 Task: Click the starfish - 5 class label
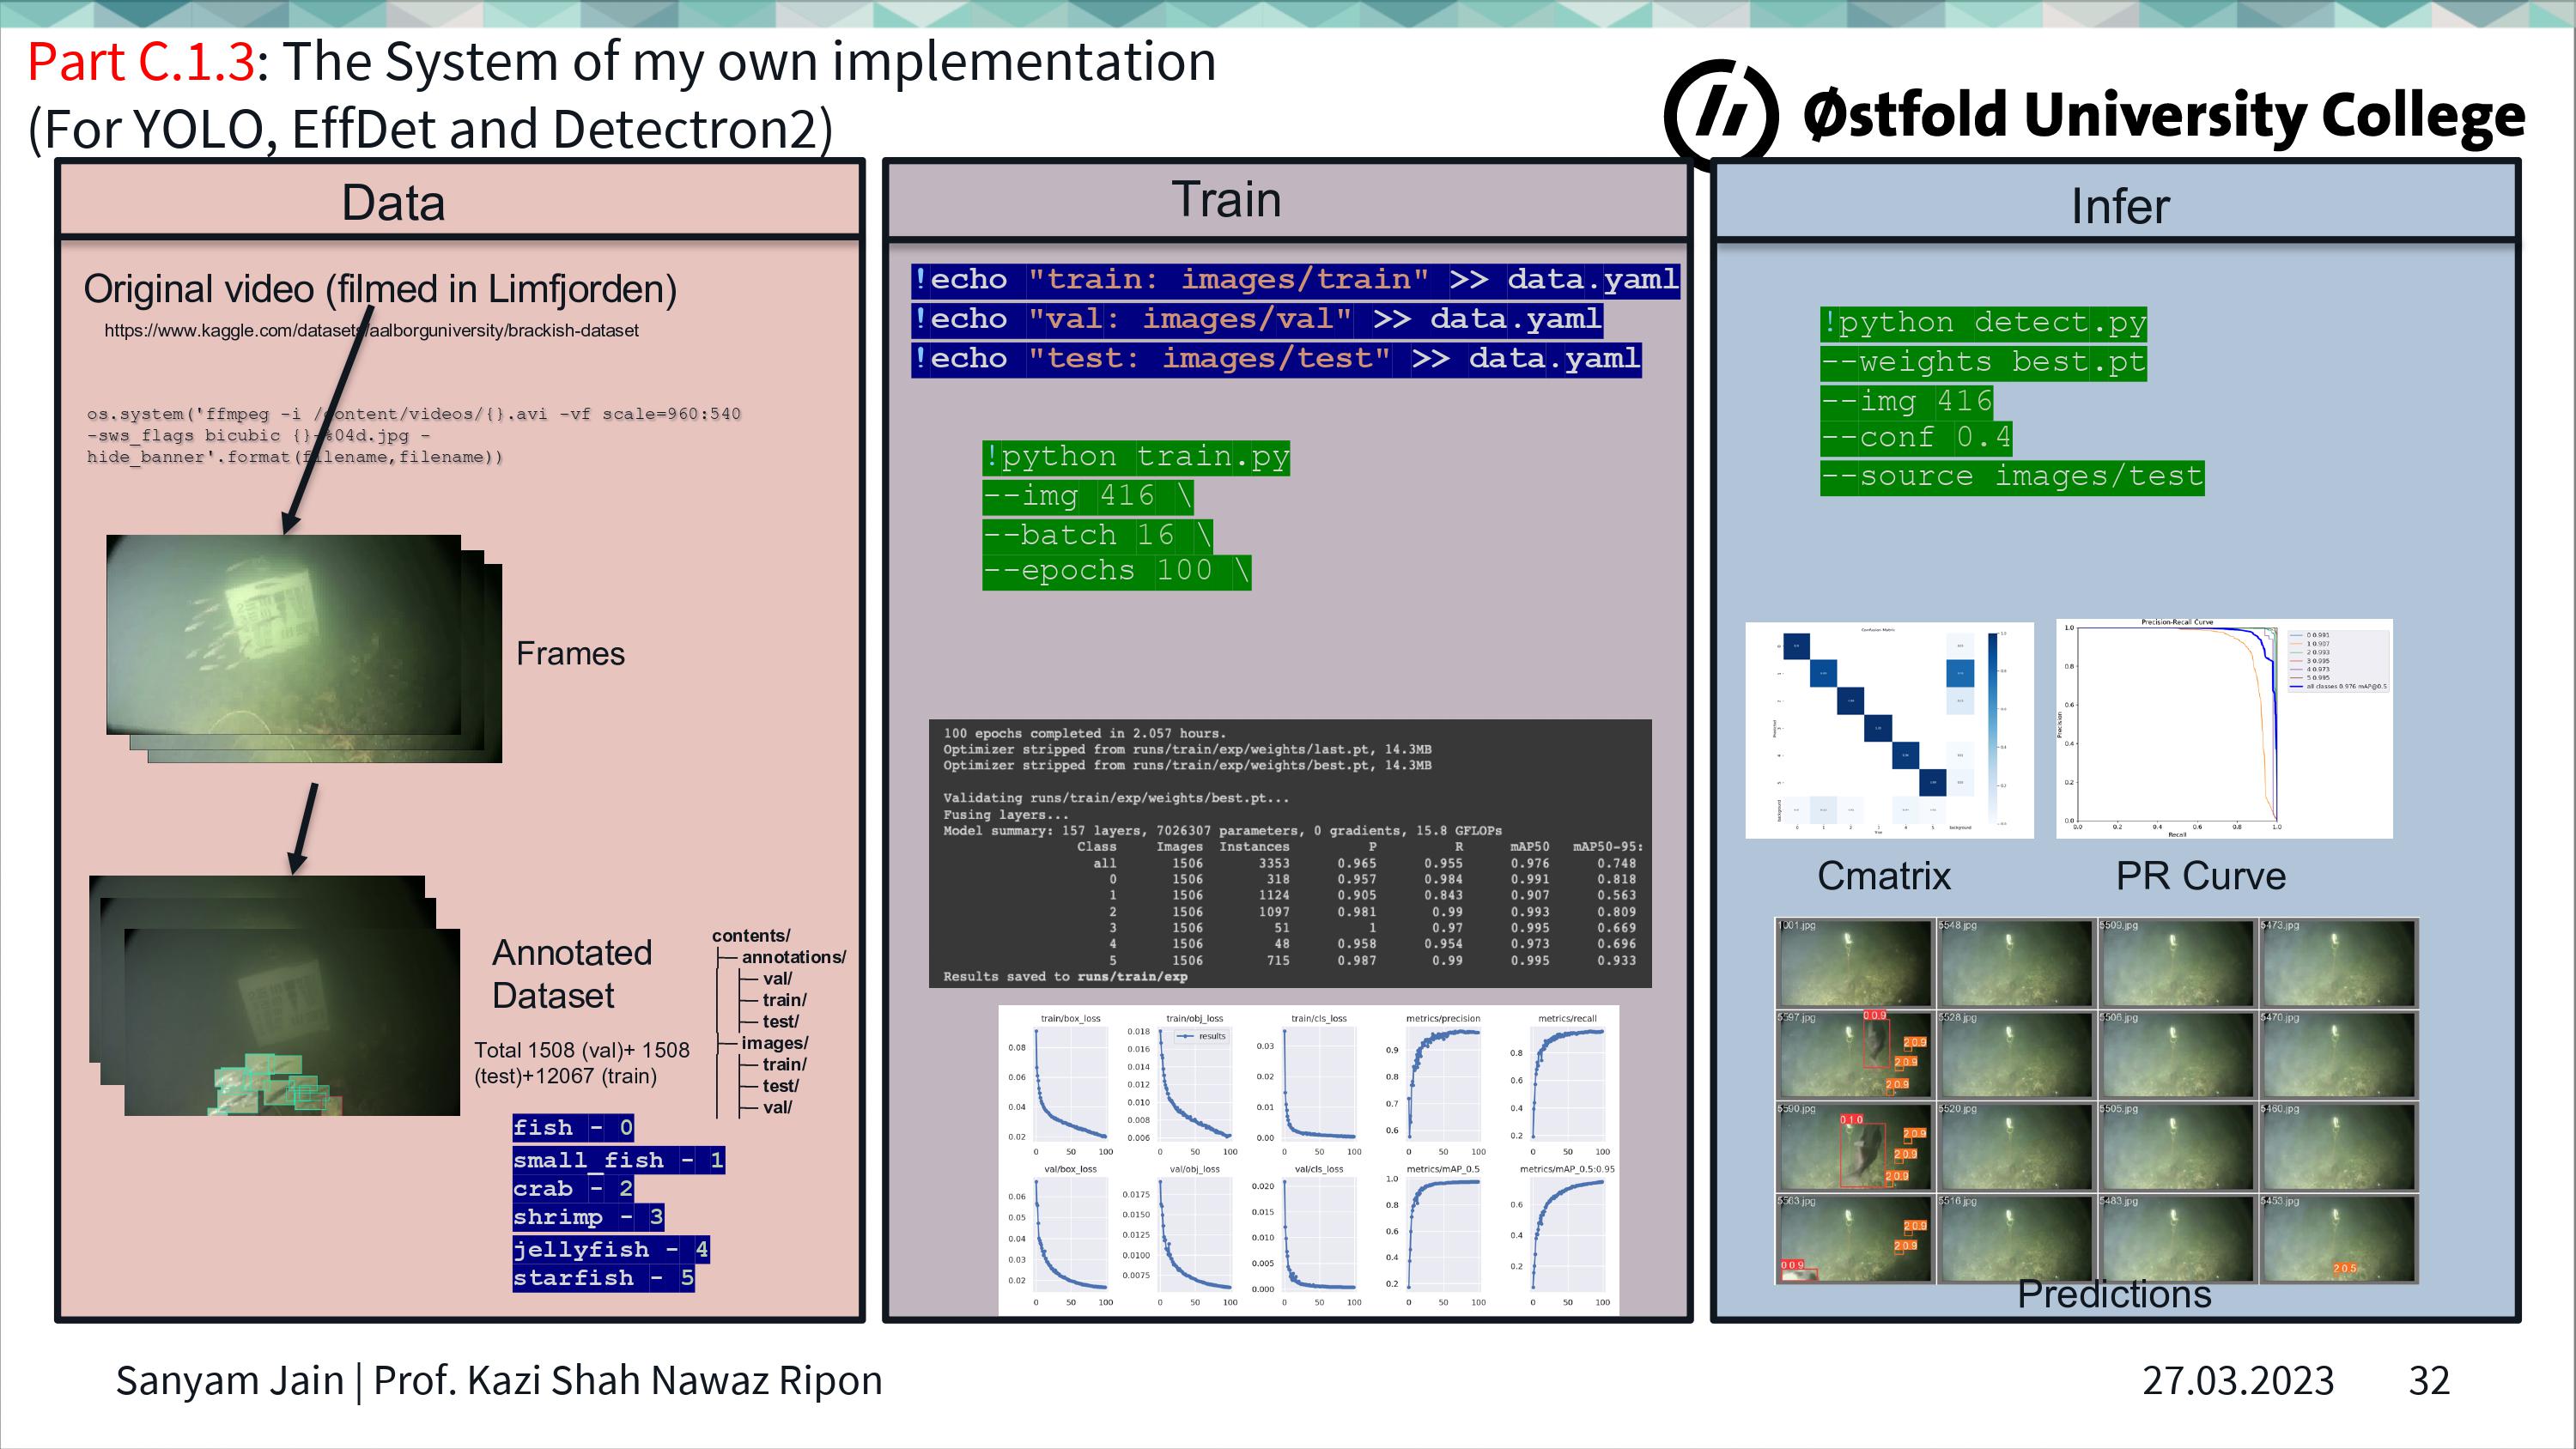[604, 1277]
